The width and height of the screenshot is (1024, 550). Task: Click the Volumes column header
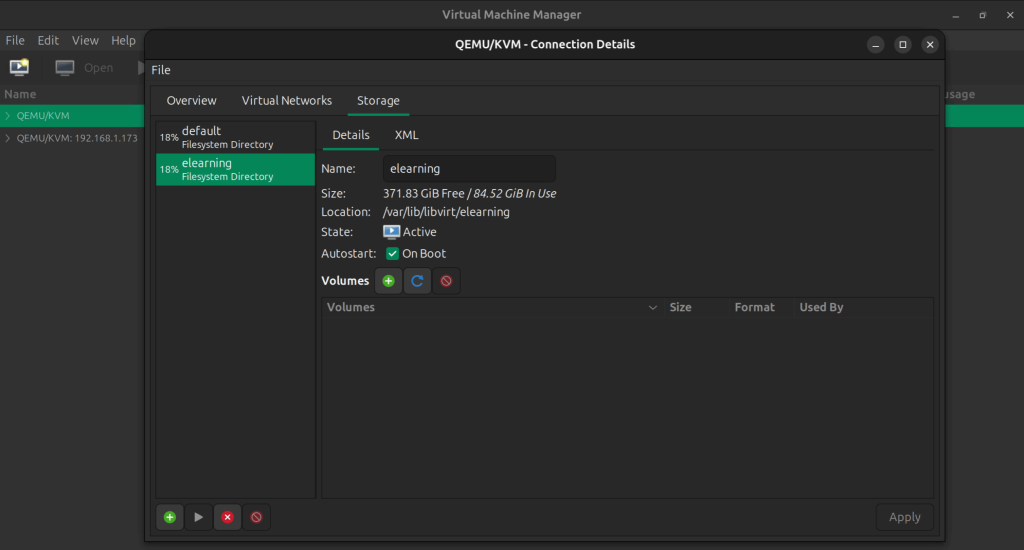[492, 308]
